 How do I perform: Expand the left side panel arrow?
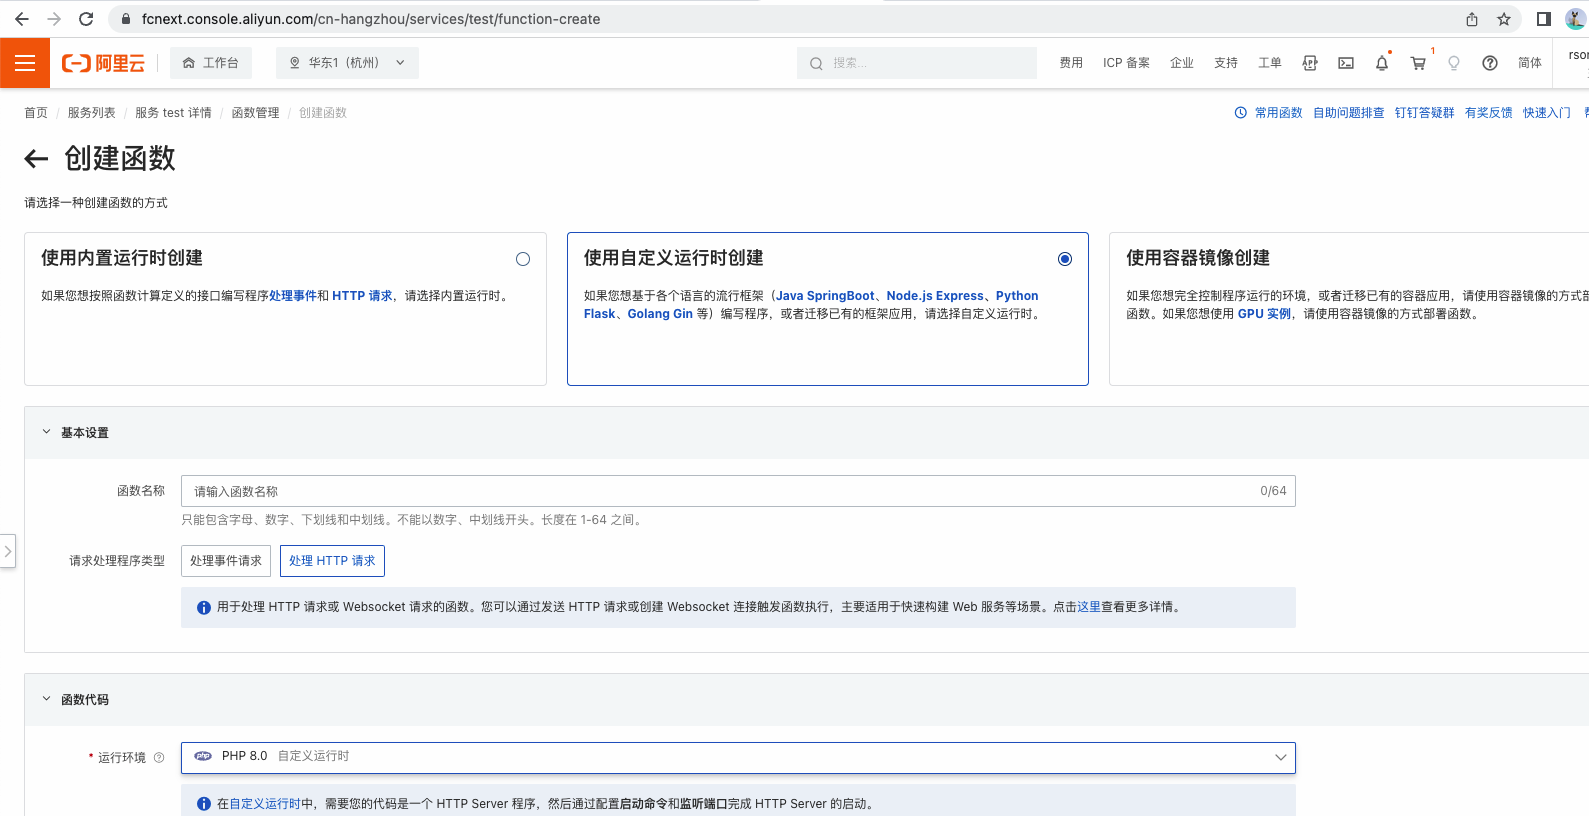tap(7, 551)
